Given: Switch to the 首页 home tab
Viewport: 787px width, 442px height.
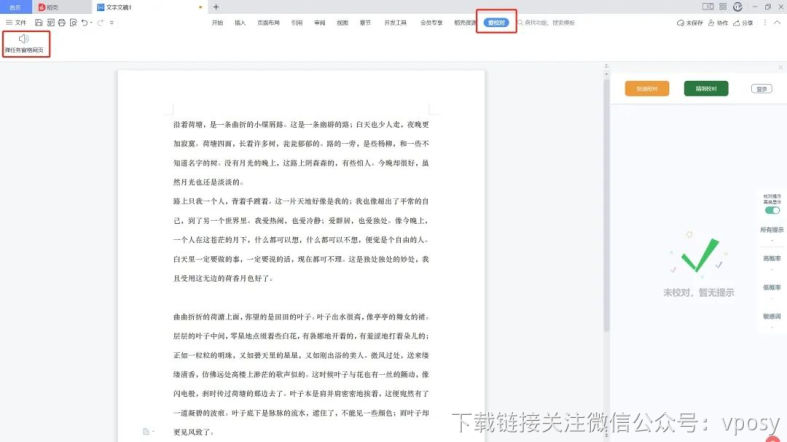Looking at the screenshot, I should pyautogui.click(x=15, y=7).
